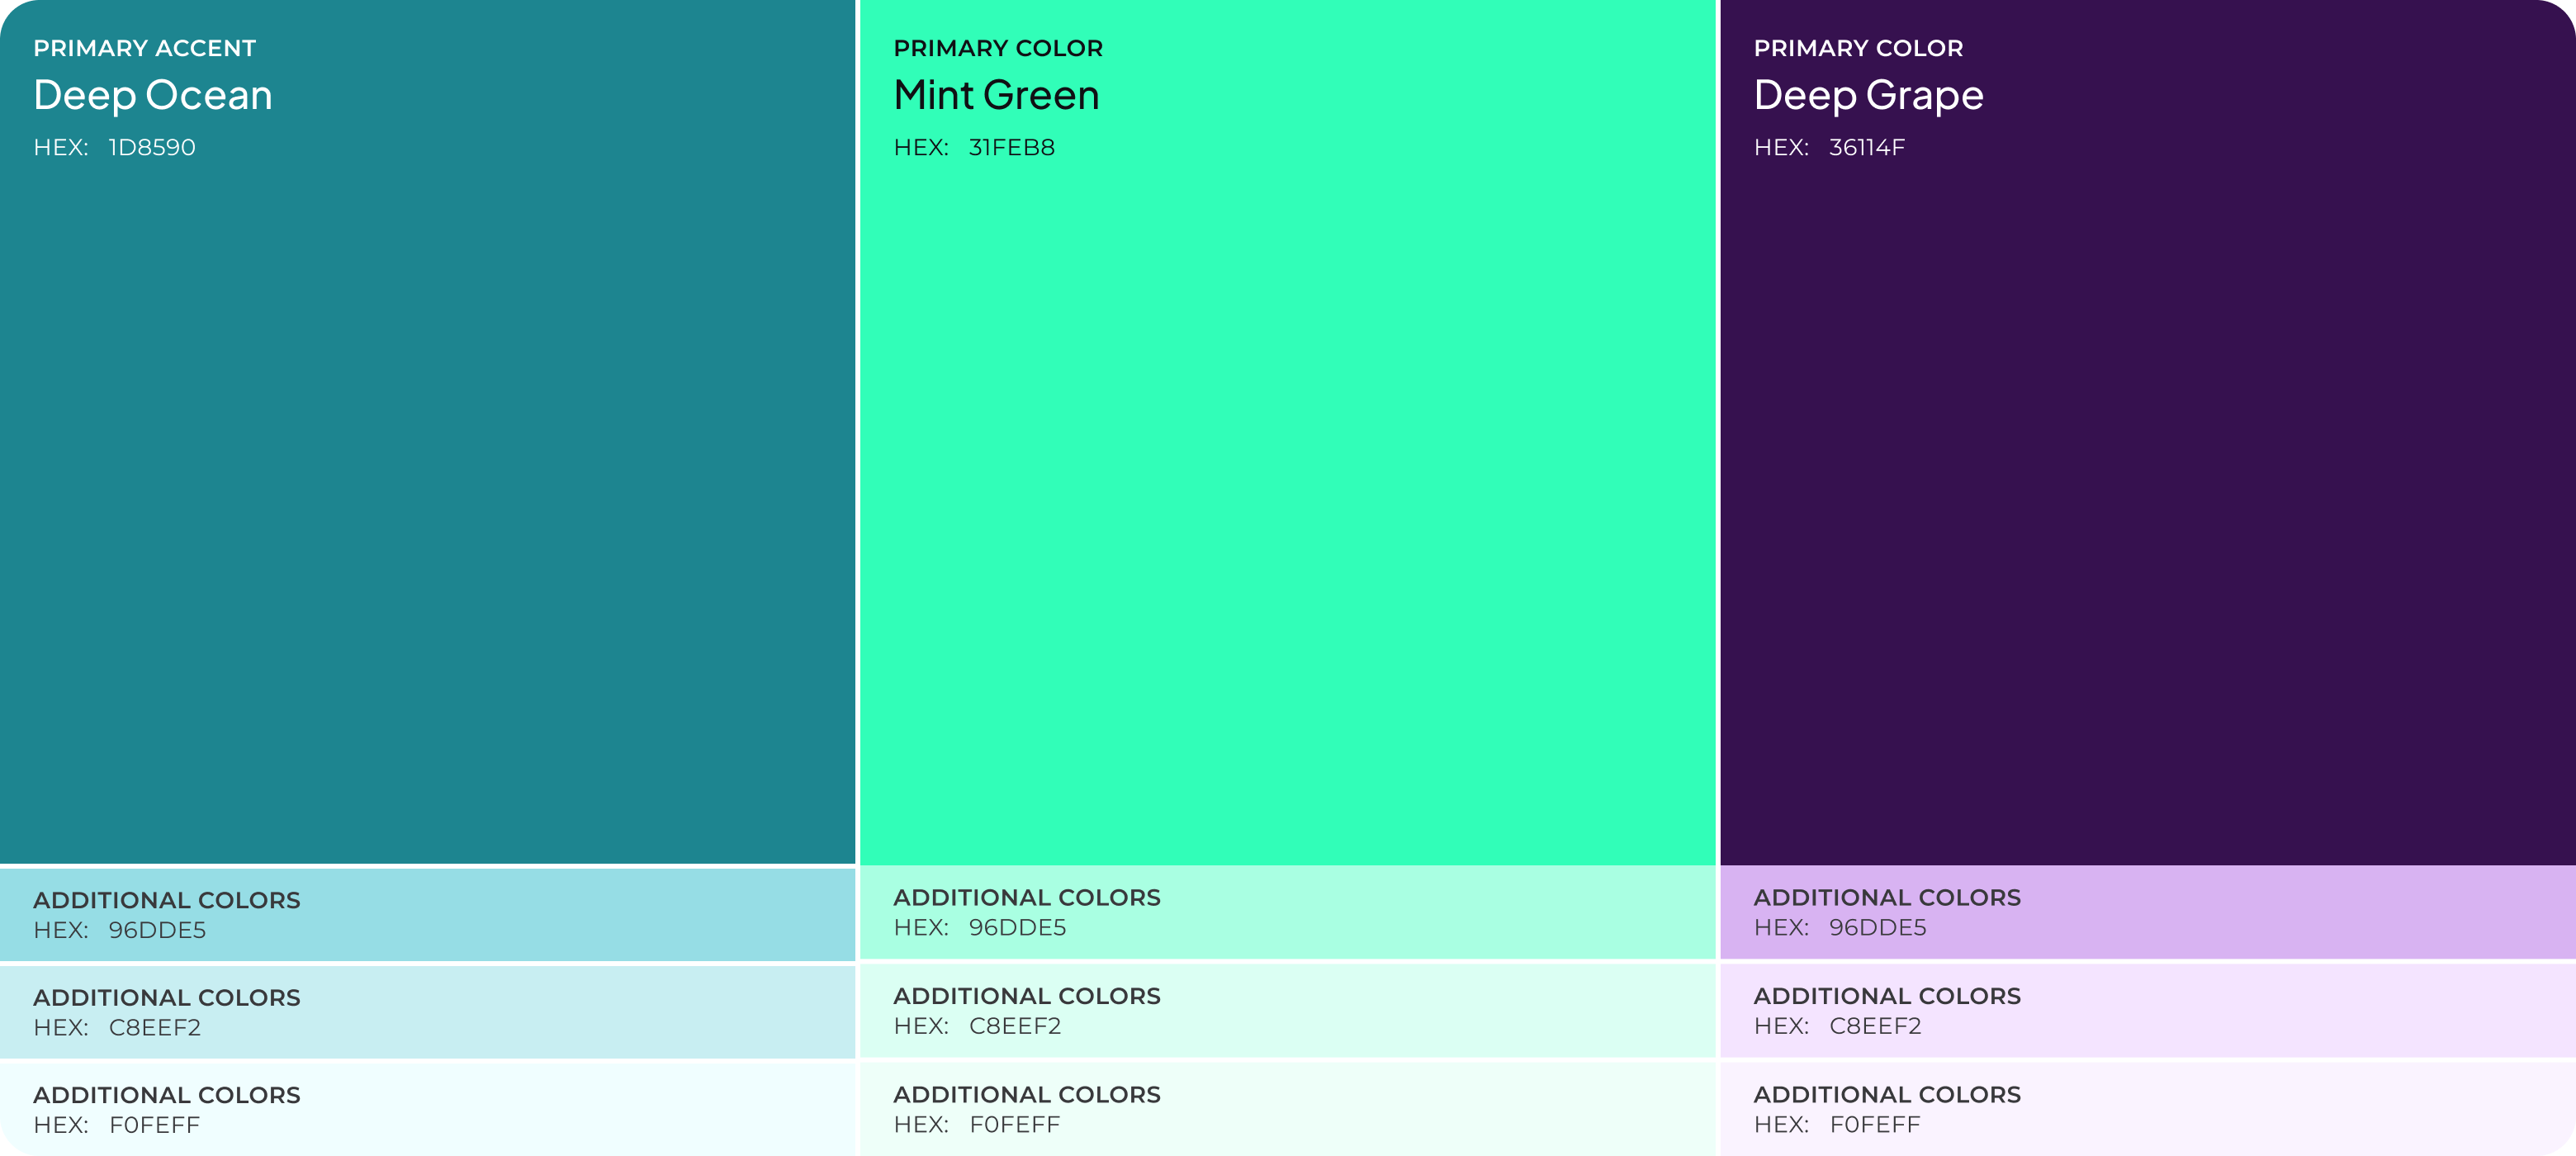Click the Deep Ocean primary swatch
This screenshot has width=2576, height=1156.
[x=428, y=500]
